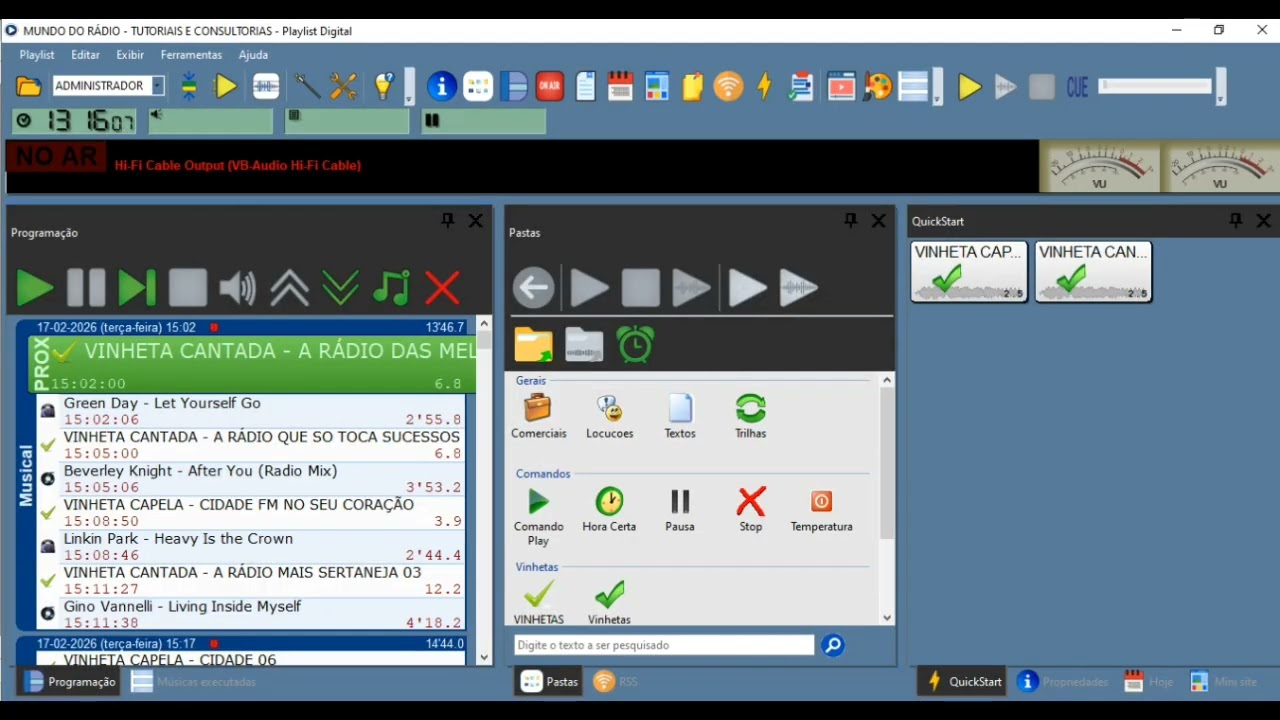Trigger the VINHETA CAN... QuickStart button
This screenshot has height=720, width=1280.
(1093, 271)
